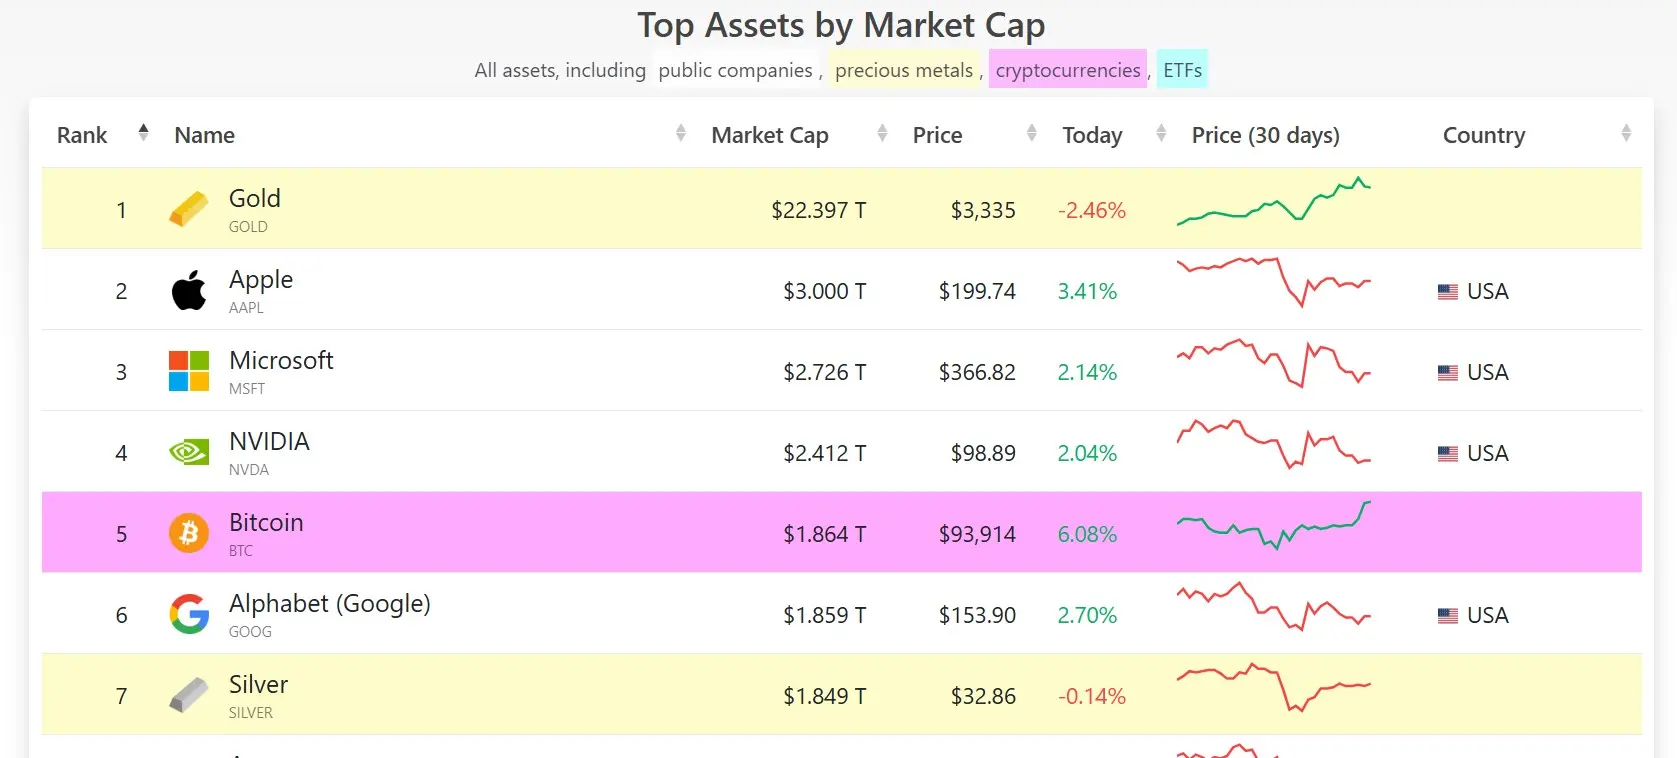The width and height of the screenshot is (1677, 758).
Task: Click the USA flag in Apple row
Action: pyautogui.click(x=1447, y=292)
